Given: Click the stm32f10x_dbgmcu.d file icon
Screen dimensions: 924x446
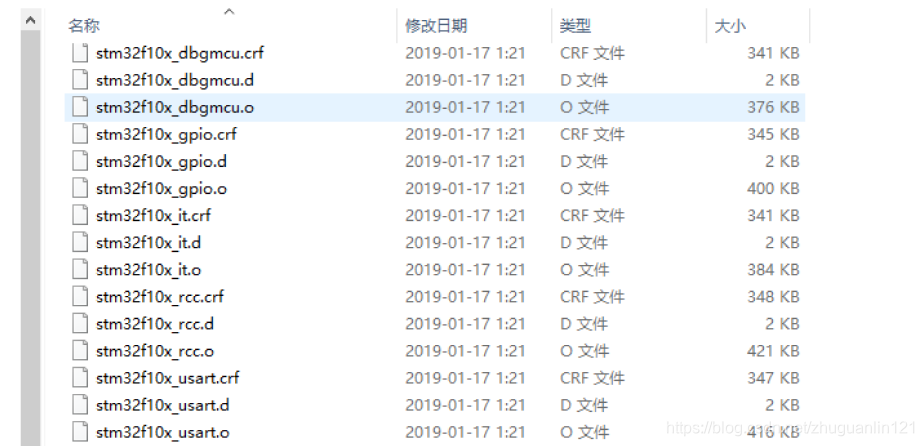Looking at the screenshot, I should [80, 80].
